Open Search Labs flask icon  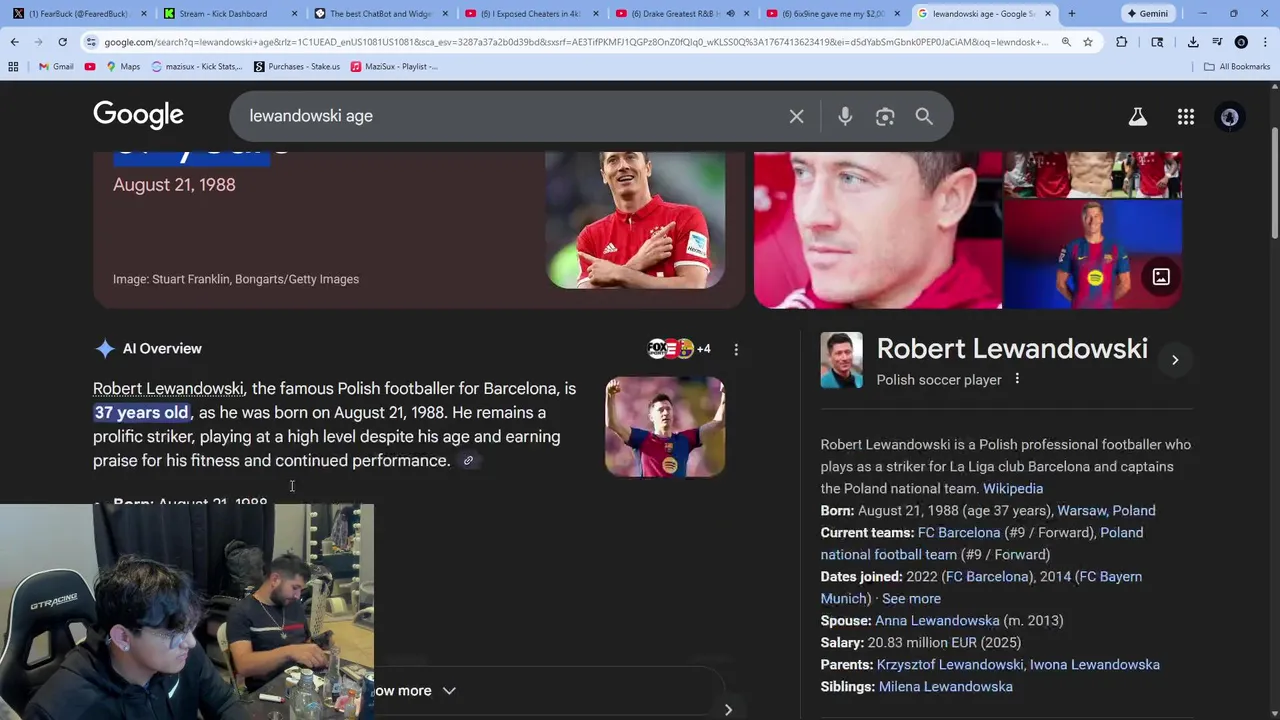(x=1138, y=116)
